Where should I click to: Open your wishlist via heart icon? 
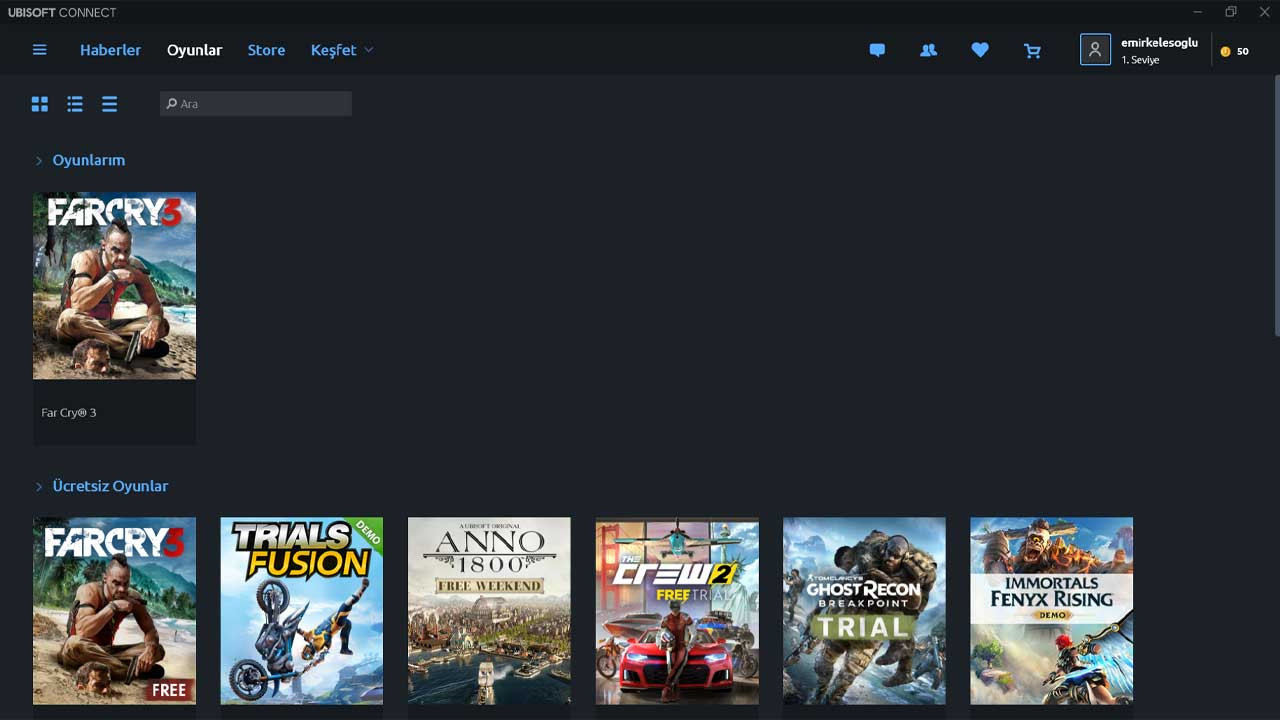point(980,50)
